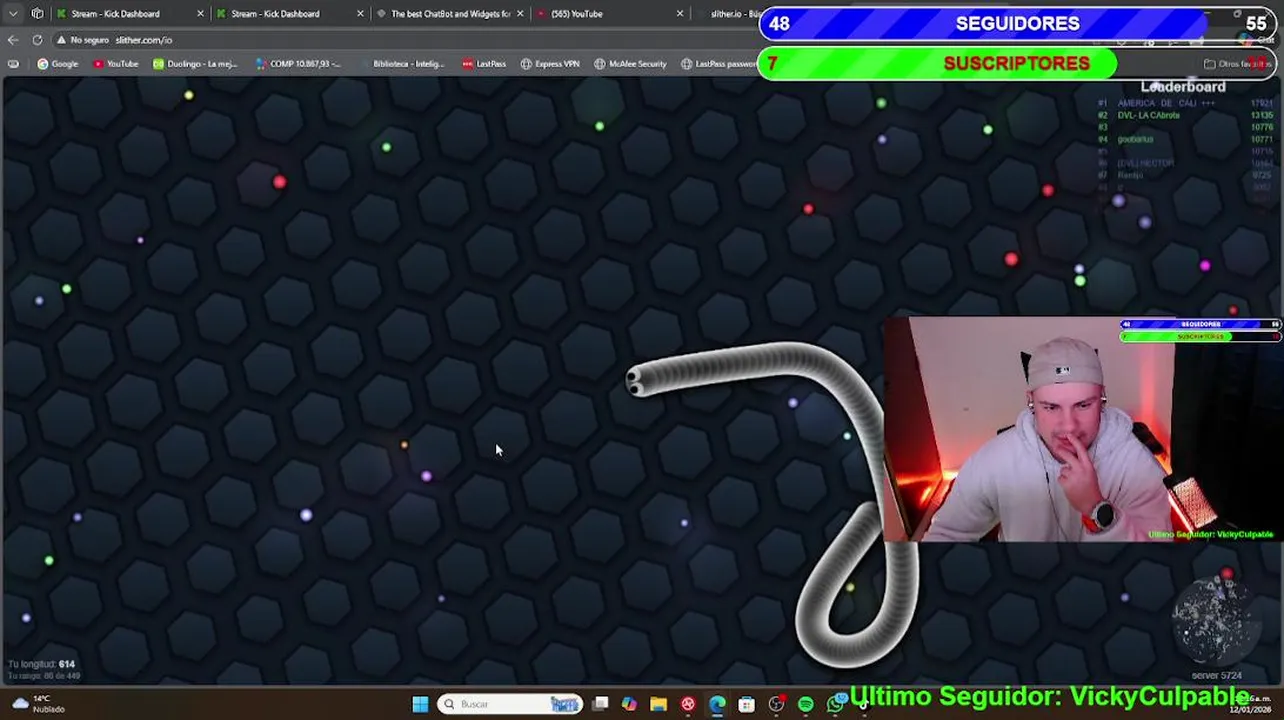Open the LastPass bookmark

tap(484, 64)
